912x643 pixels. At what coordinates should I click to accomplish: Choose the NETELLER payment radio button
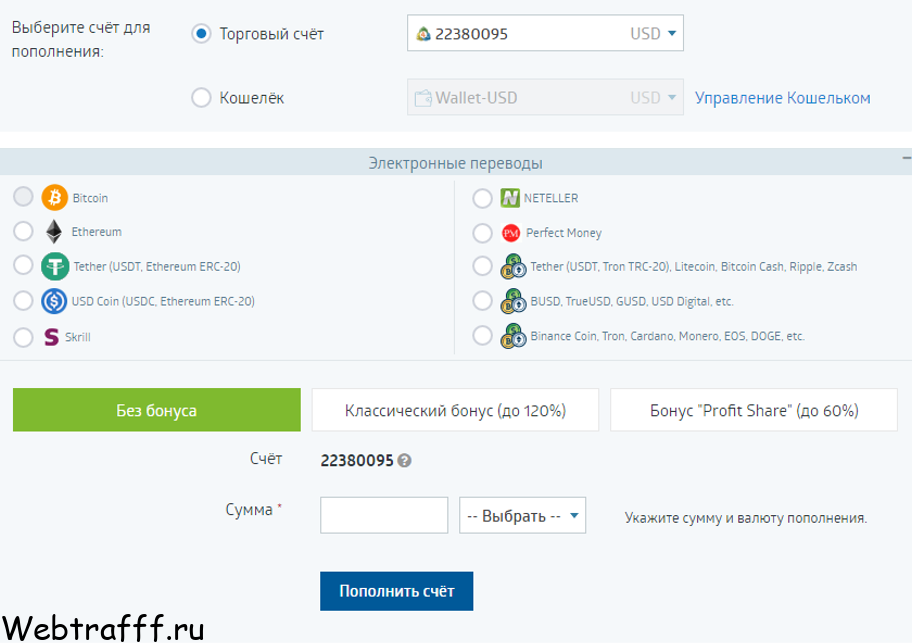(x=482, y=198)
